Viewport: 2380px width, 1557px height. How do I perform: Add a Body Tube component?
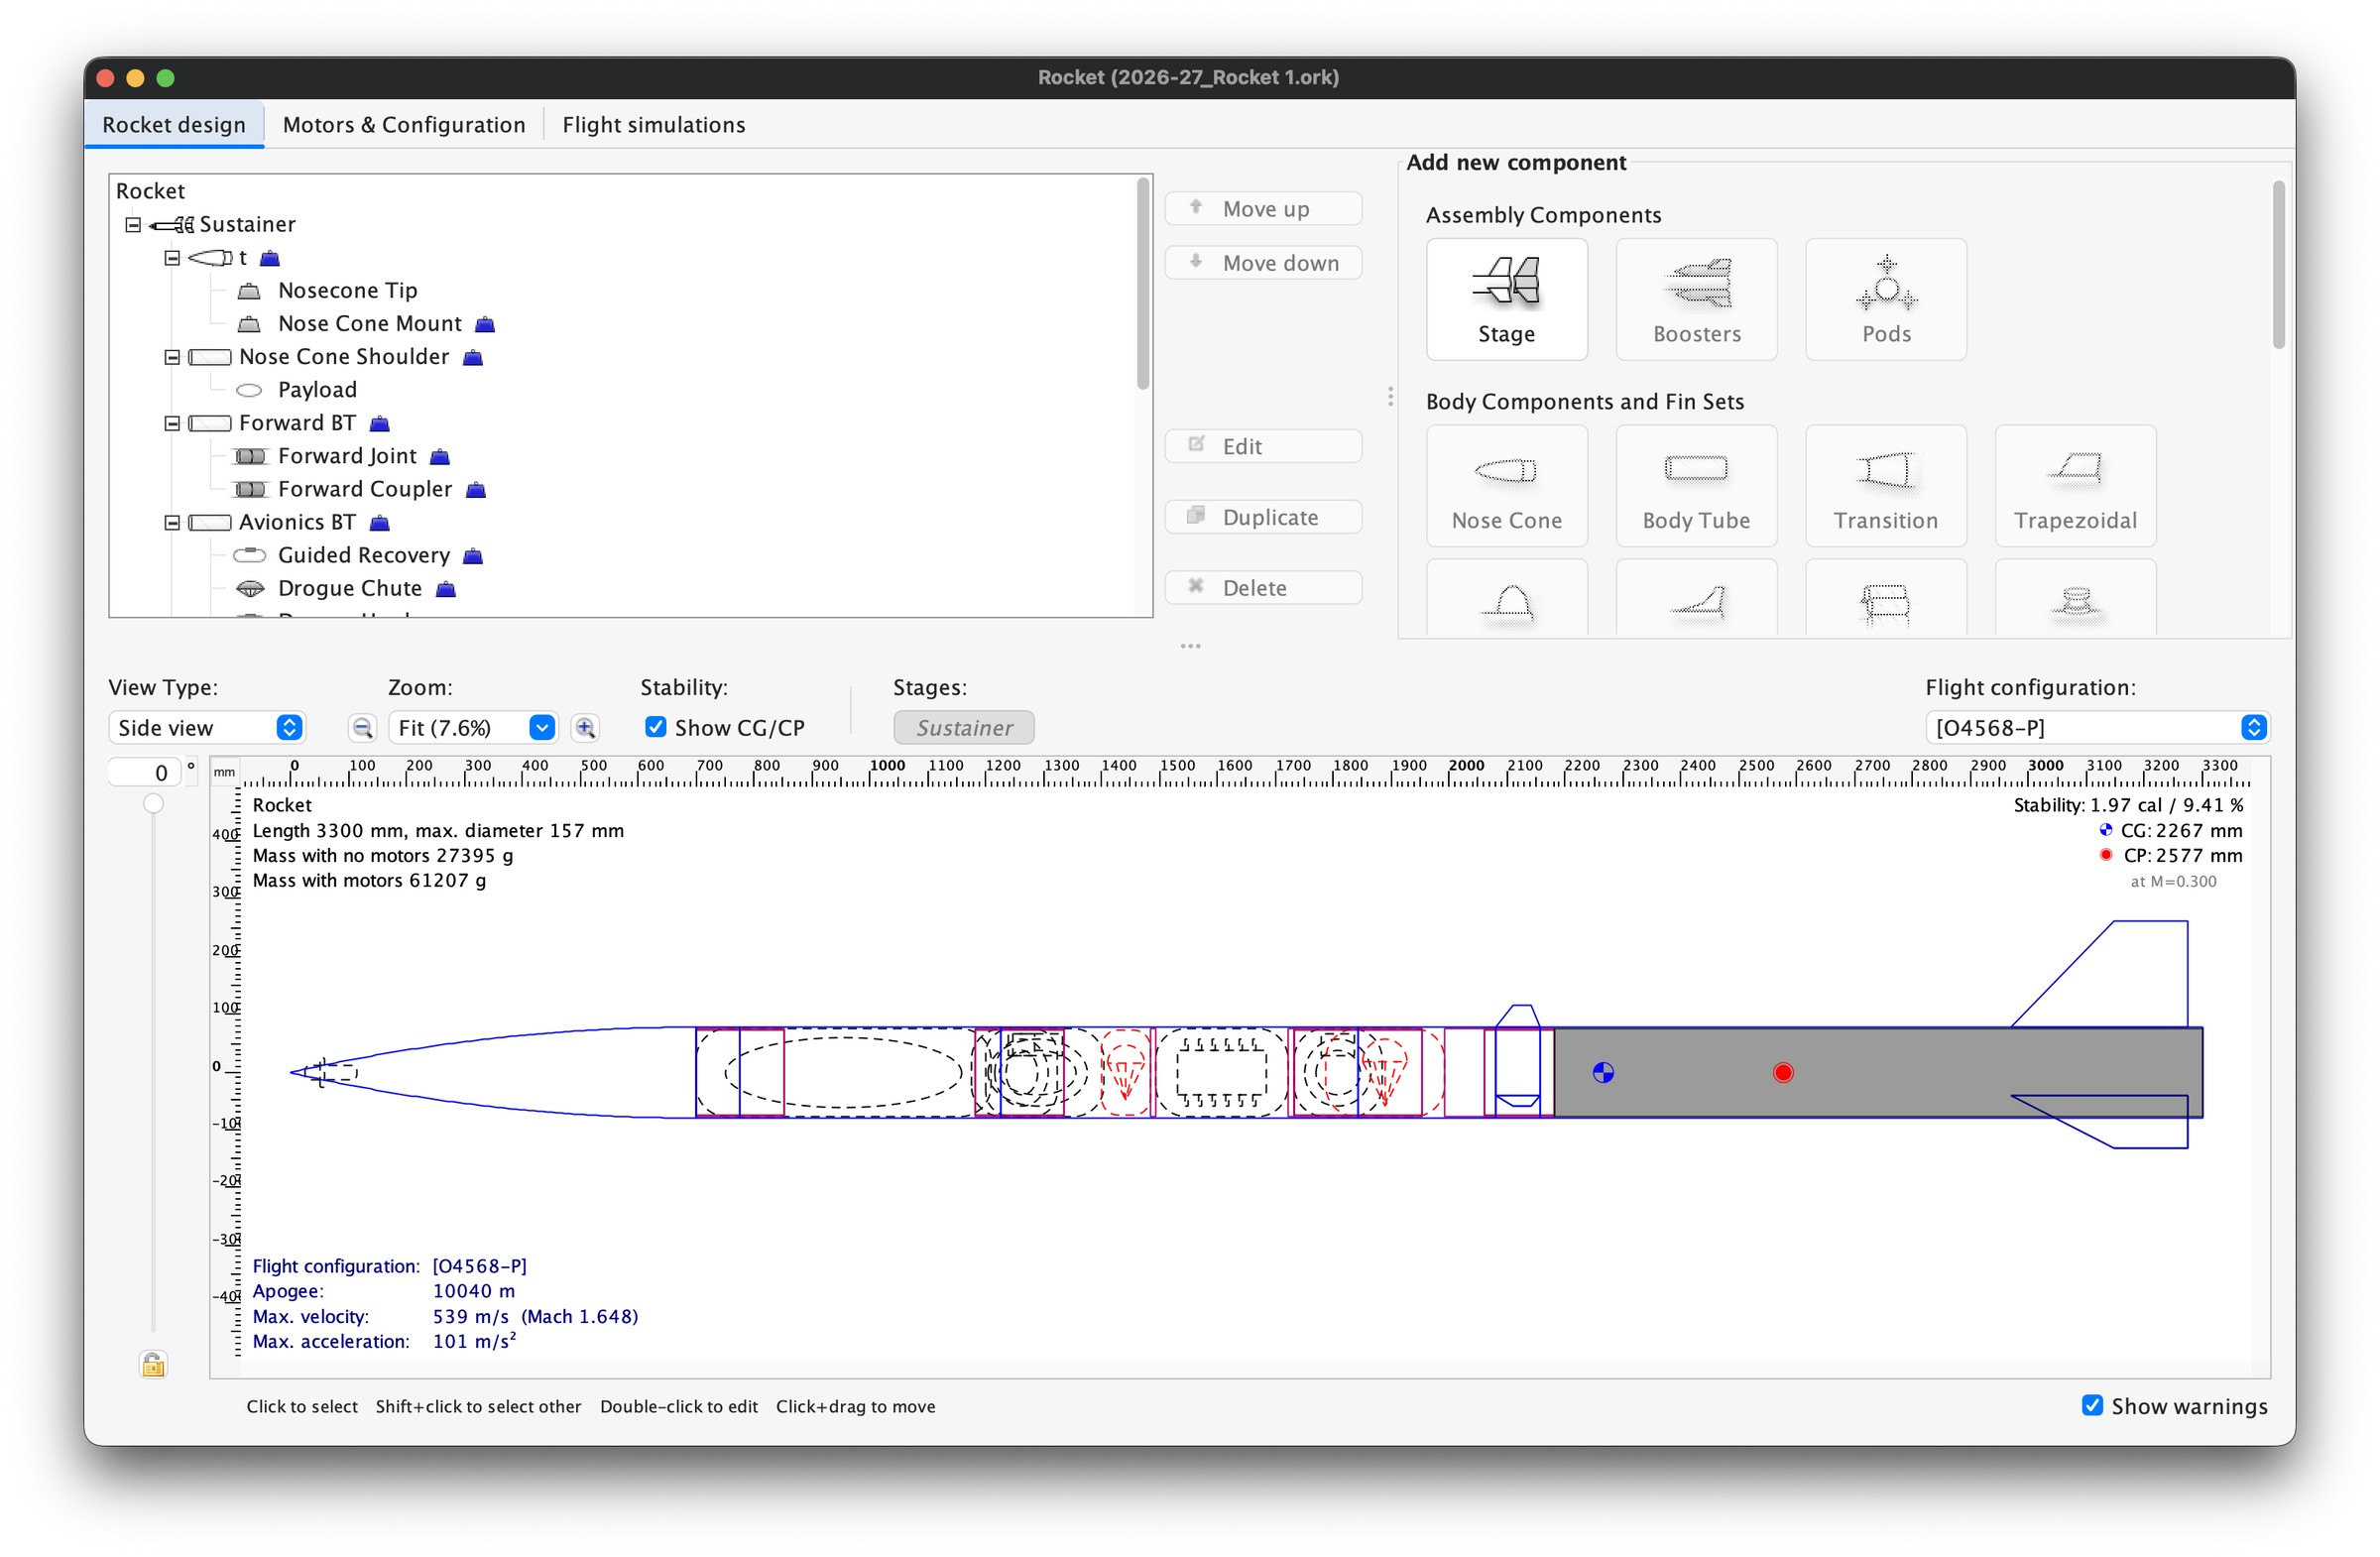coord(1696,485)
